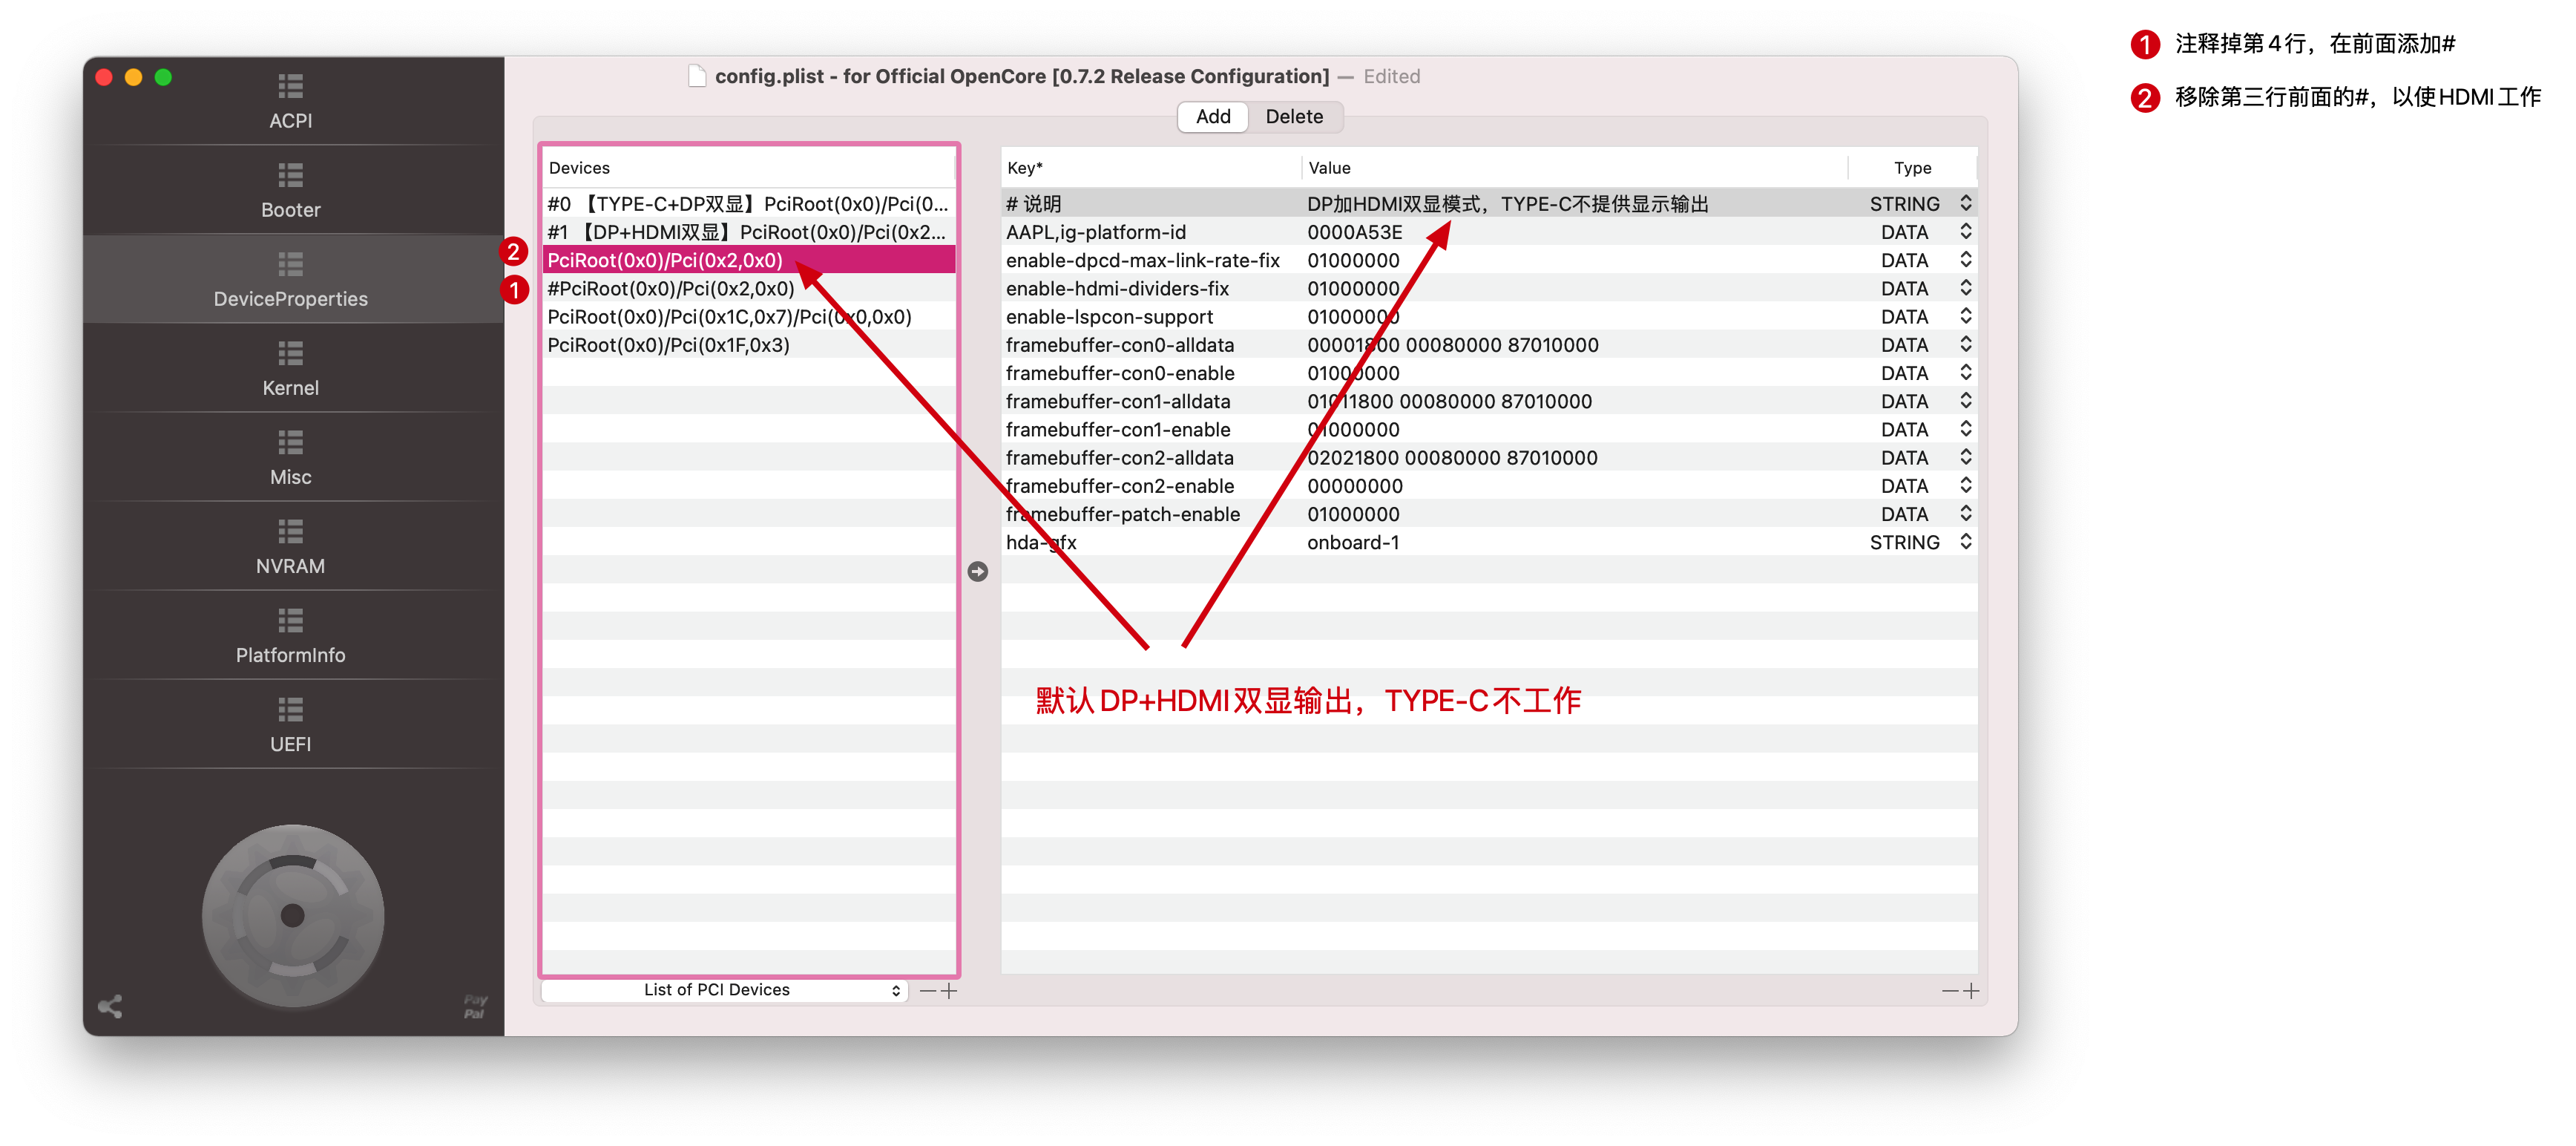Click the share icon at bottom left

click(110, 1006)
